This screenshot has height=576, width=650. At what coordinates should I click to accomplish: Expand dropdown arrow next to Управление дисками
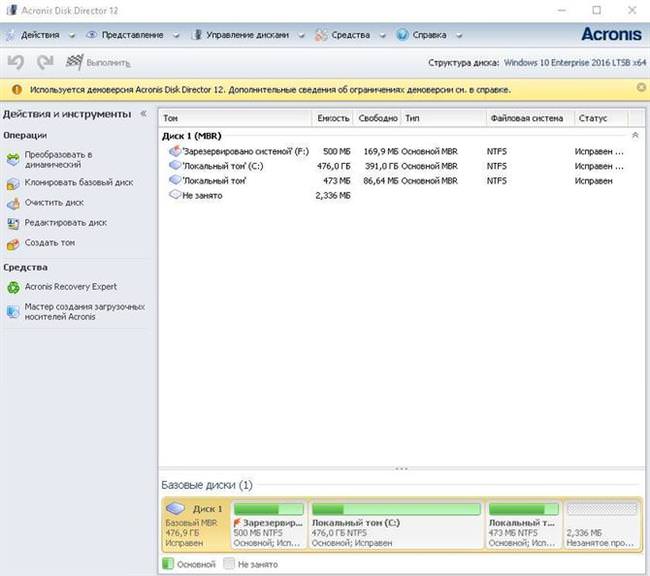tap(301, 36)
